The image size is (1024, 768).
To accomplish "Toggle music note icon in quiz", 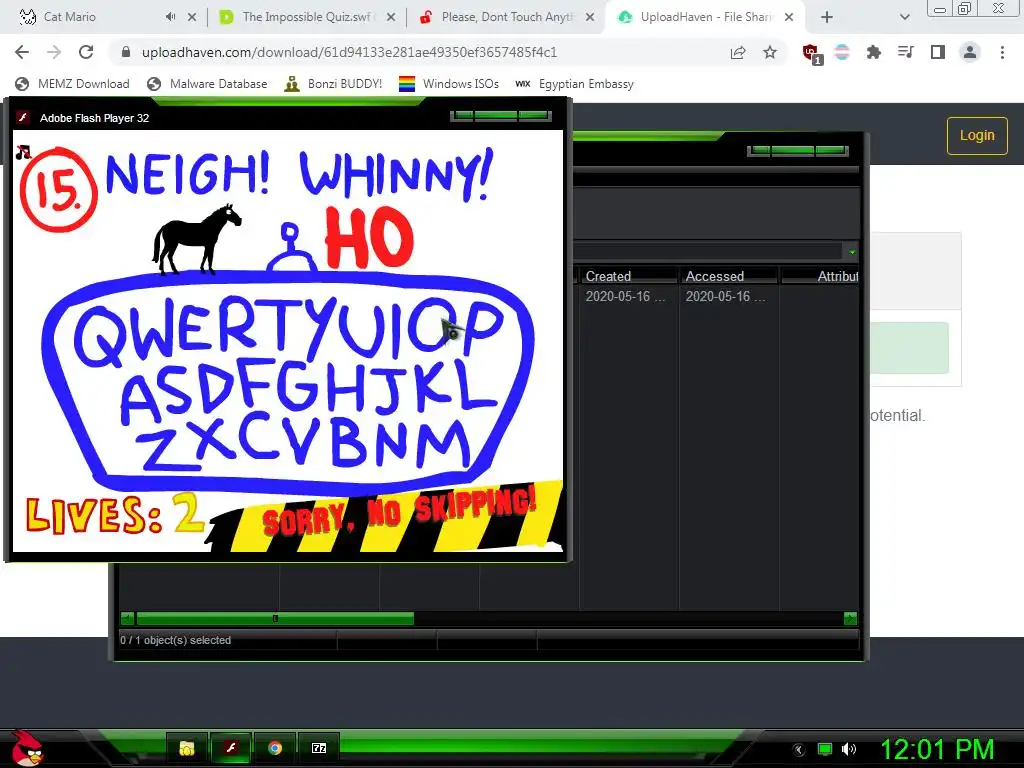I will point(23,153).
